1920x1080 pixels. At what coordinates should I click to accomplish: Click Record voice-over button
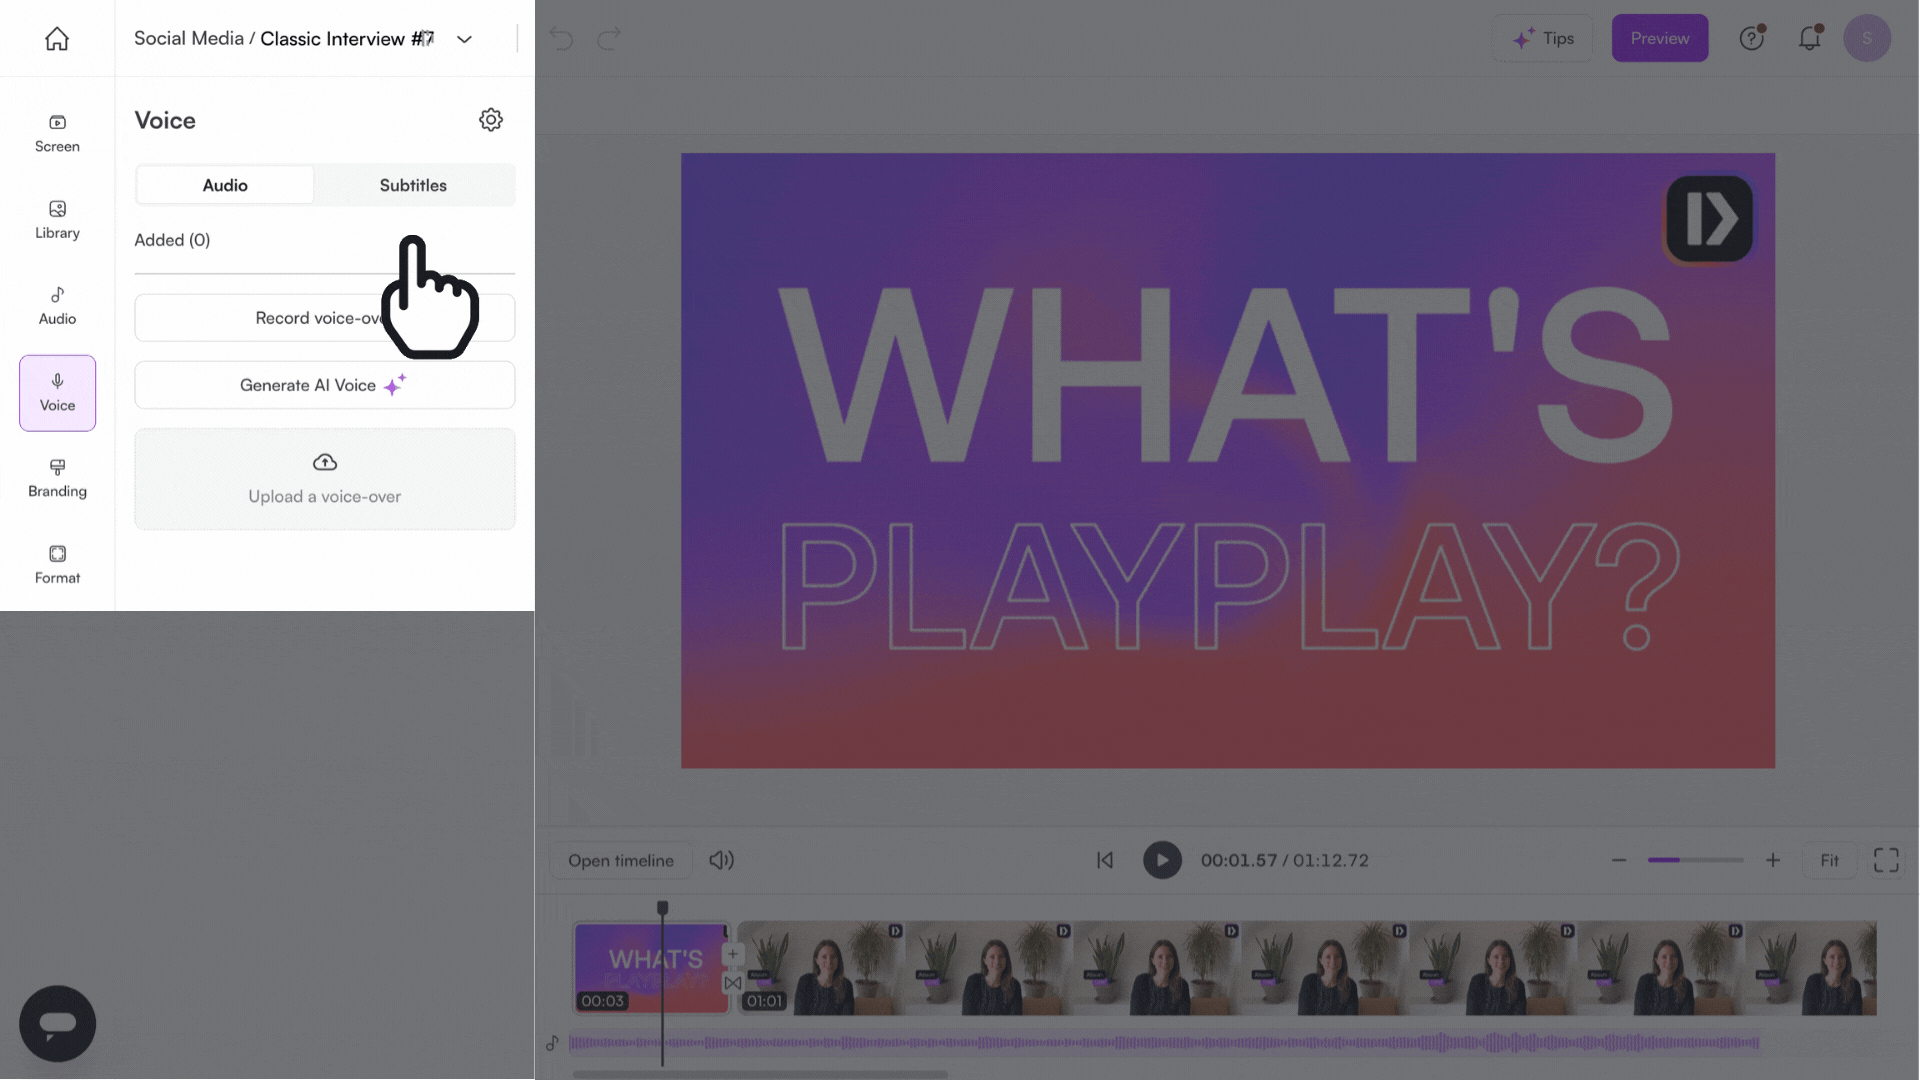(x=325, y=318)
